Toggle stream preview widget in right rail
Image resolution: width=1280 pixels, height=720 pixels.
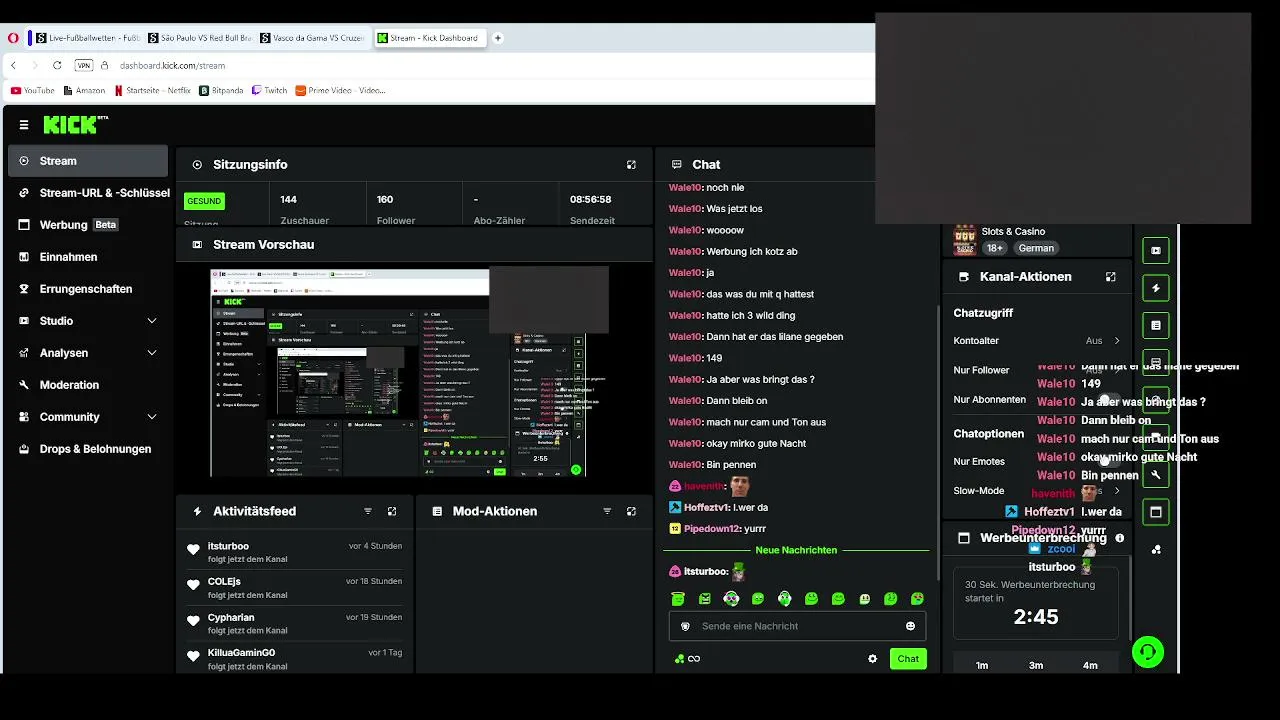tap(1156, 251)
